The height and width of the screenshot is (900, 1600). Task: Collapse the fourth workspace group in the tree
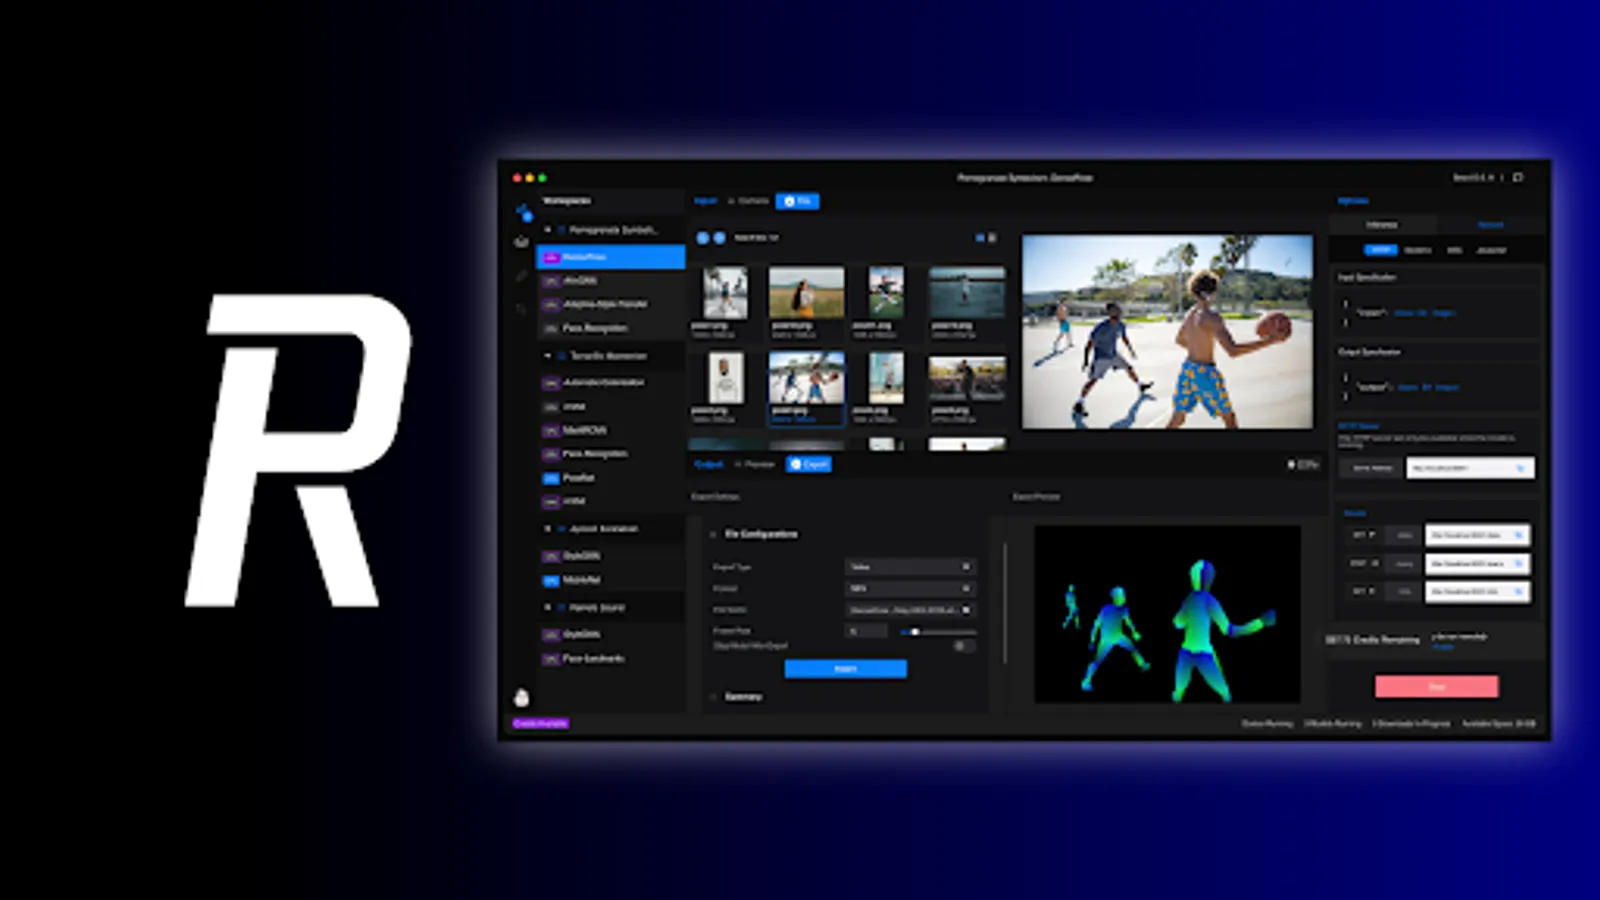click(x=547, y=607)
